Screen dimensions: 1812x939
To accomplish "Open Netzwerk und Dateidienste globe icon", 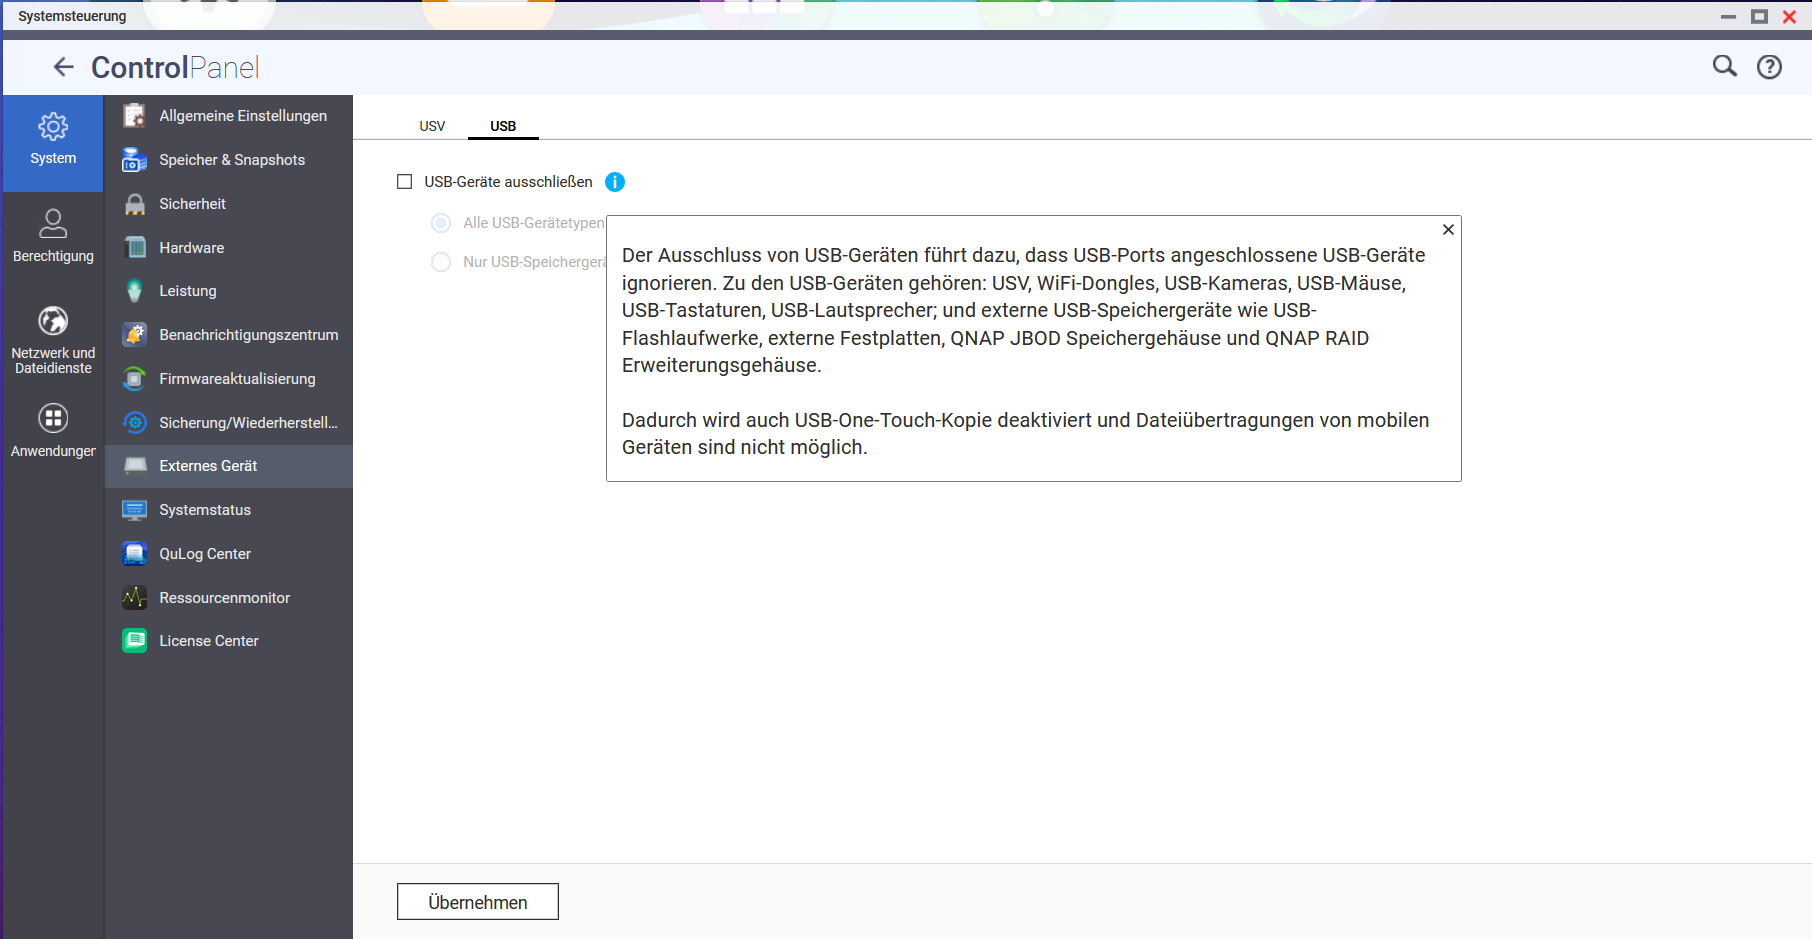I will [x=53, y=320].
